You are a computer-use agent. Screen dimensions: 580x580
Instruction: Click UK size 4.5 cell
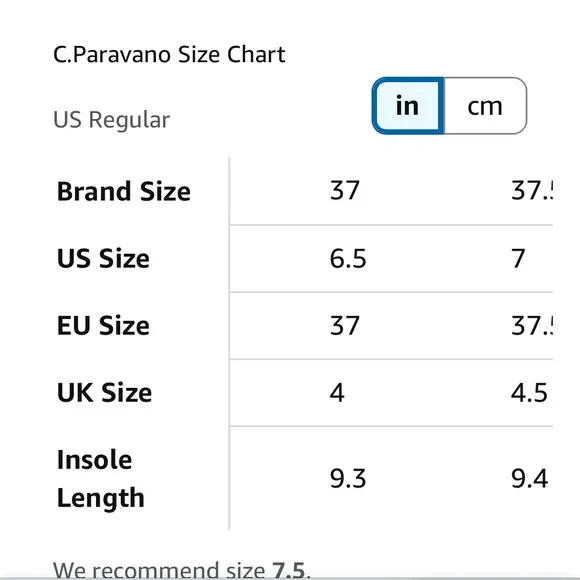[529, 392]
